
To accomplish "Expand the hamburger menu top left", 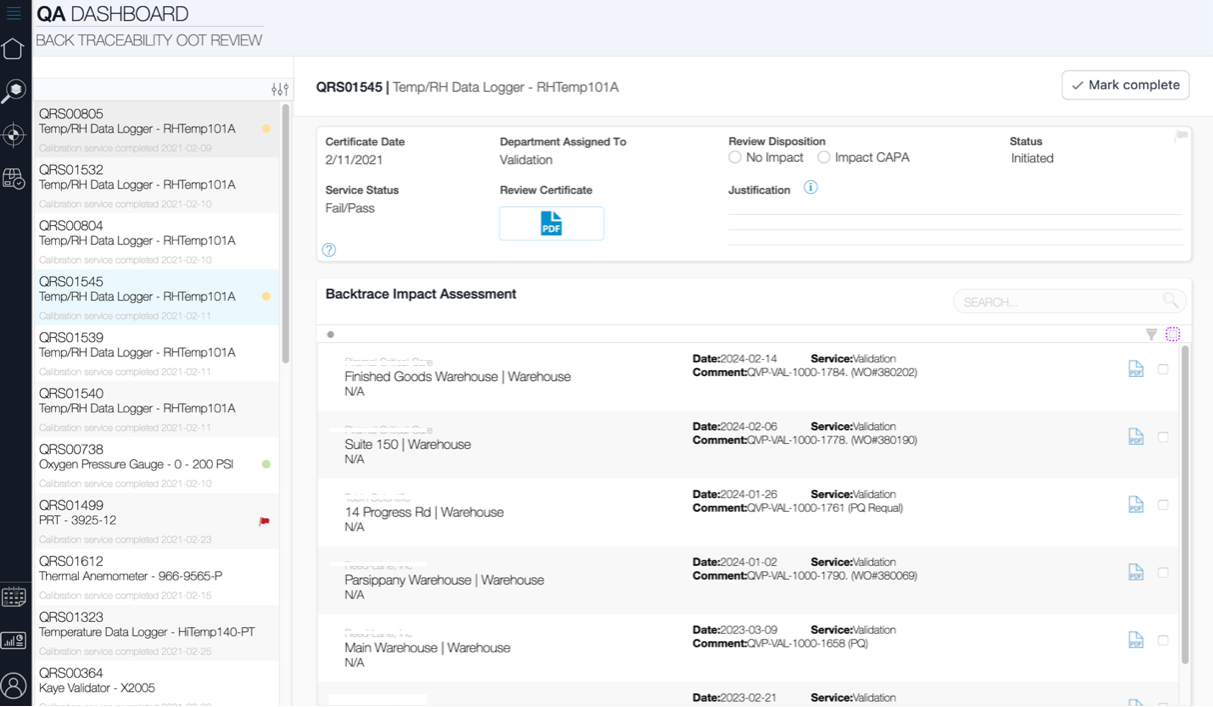I will coord(14,14).
